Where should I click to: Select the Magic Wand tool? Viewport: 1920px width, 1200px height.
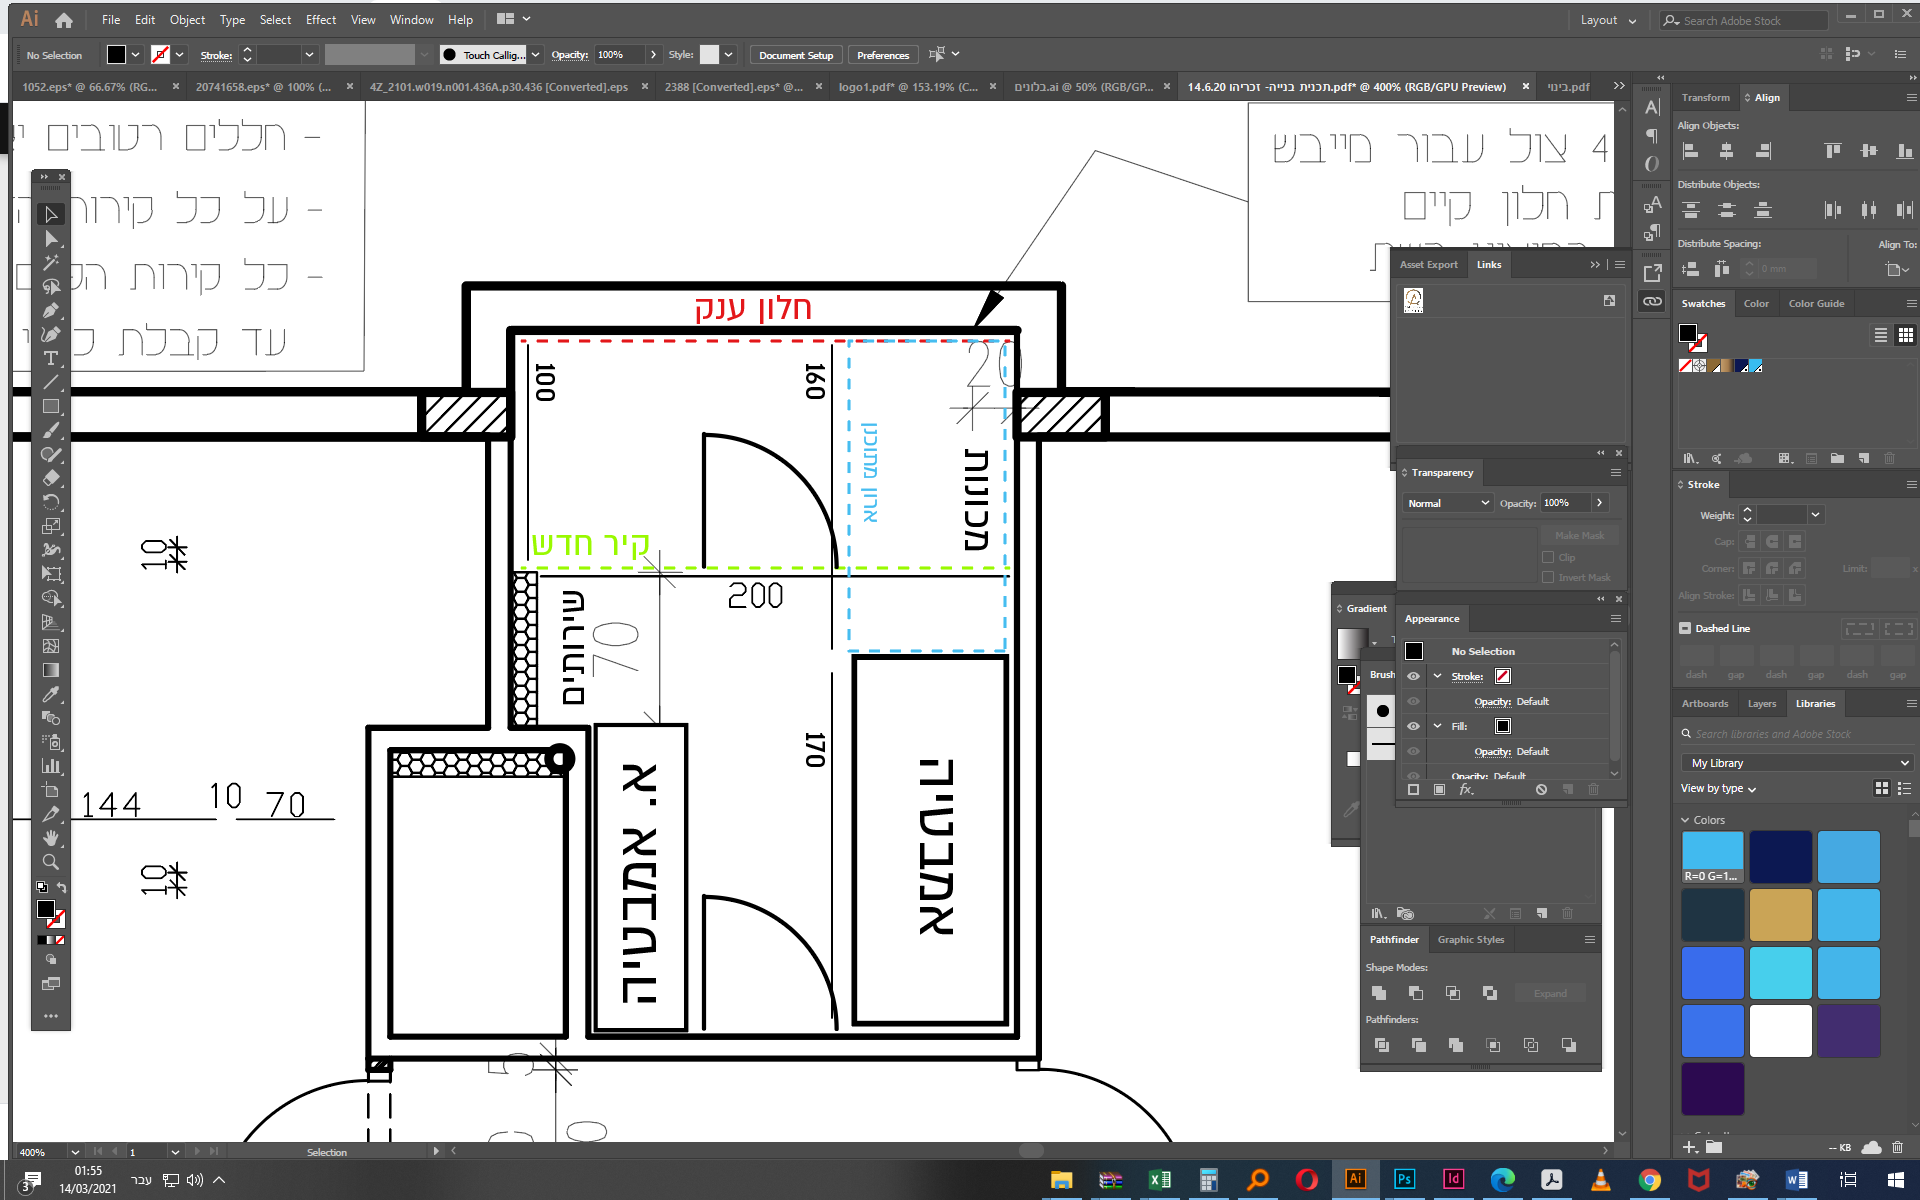pos(51,262)
